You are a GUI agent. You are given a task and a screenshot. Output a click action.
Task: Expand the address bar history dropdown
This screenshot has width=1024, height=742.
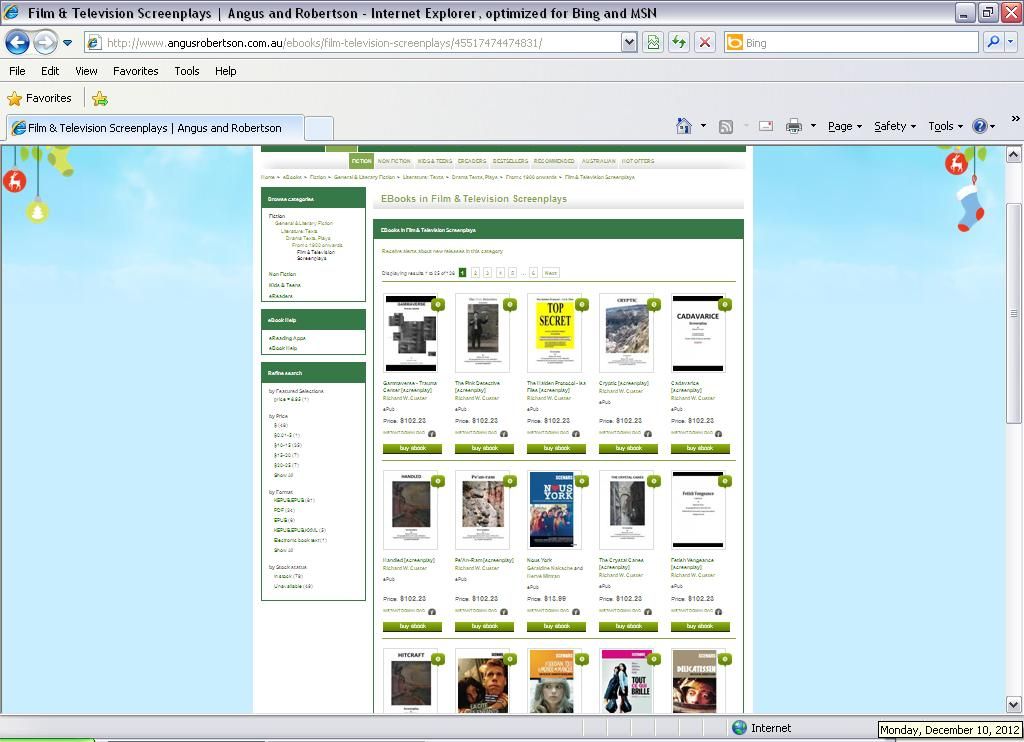(x=629, y=43)
